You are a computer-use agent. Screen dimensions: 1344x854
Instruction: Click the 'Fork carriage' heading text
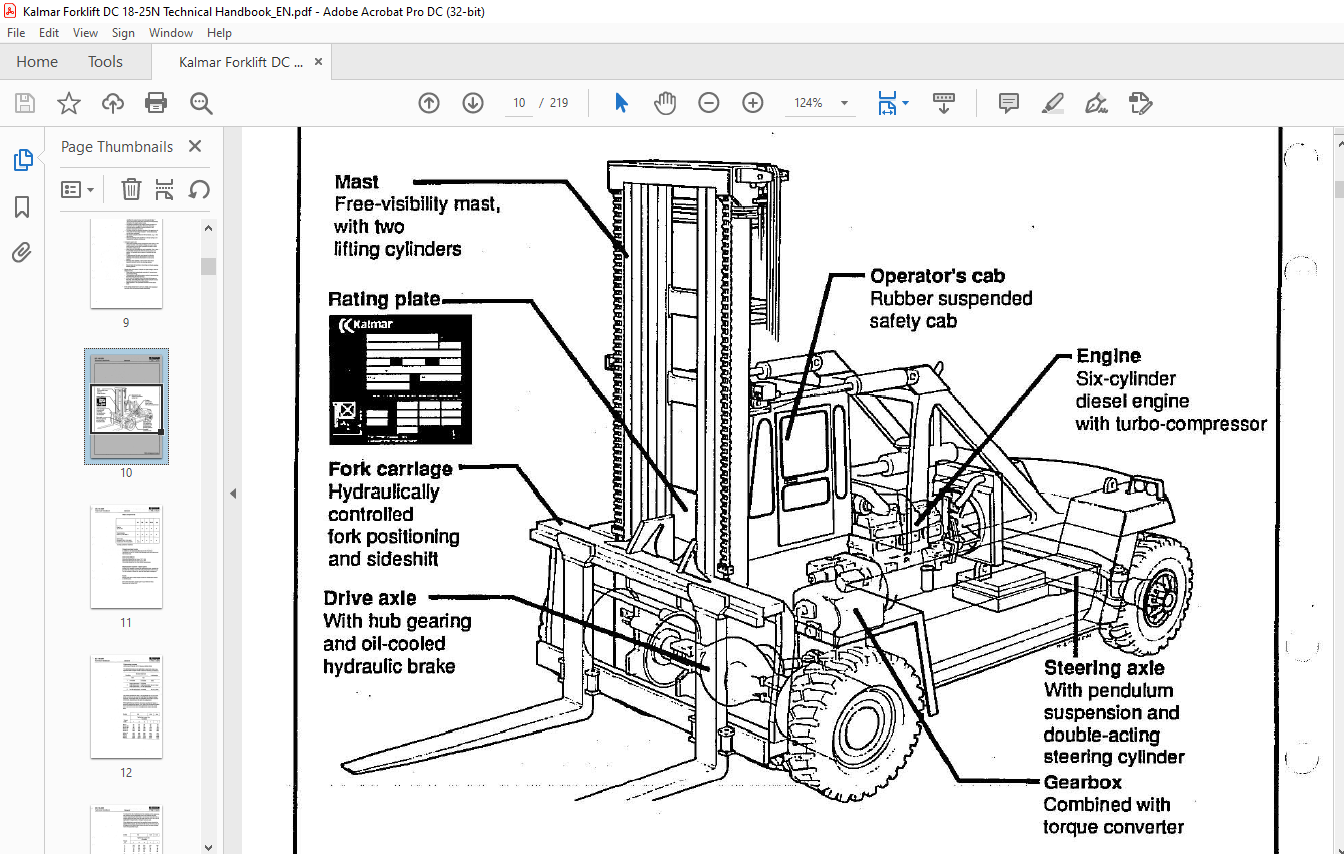coord(390,469)
